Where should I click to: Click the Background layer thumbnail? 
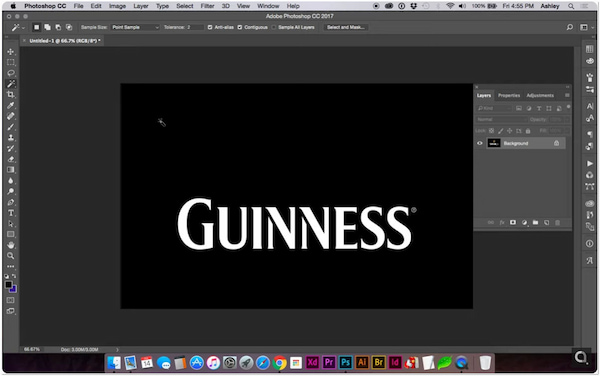[x=494, y=143]
